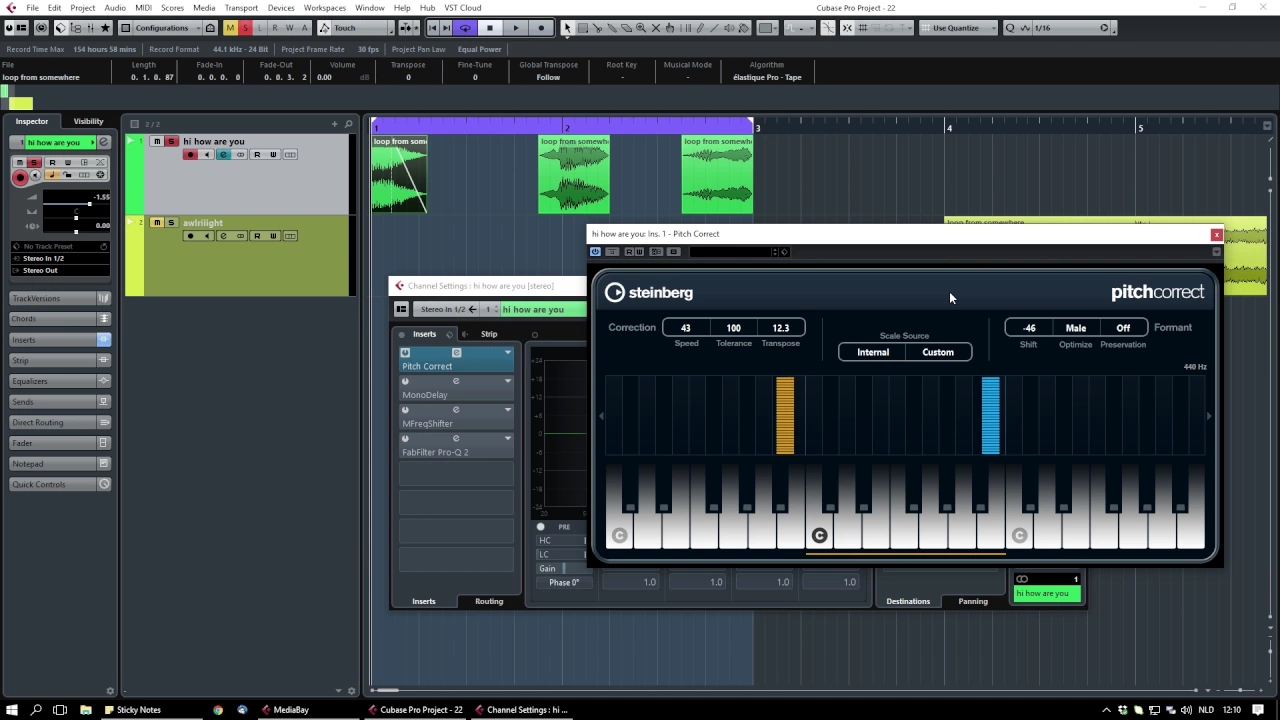Select the Glue tool
The image size is (1280, 720).
click(x=613, y=28)
